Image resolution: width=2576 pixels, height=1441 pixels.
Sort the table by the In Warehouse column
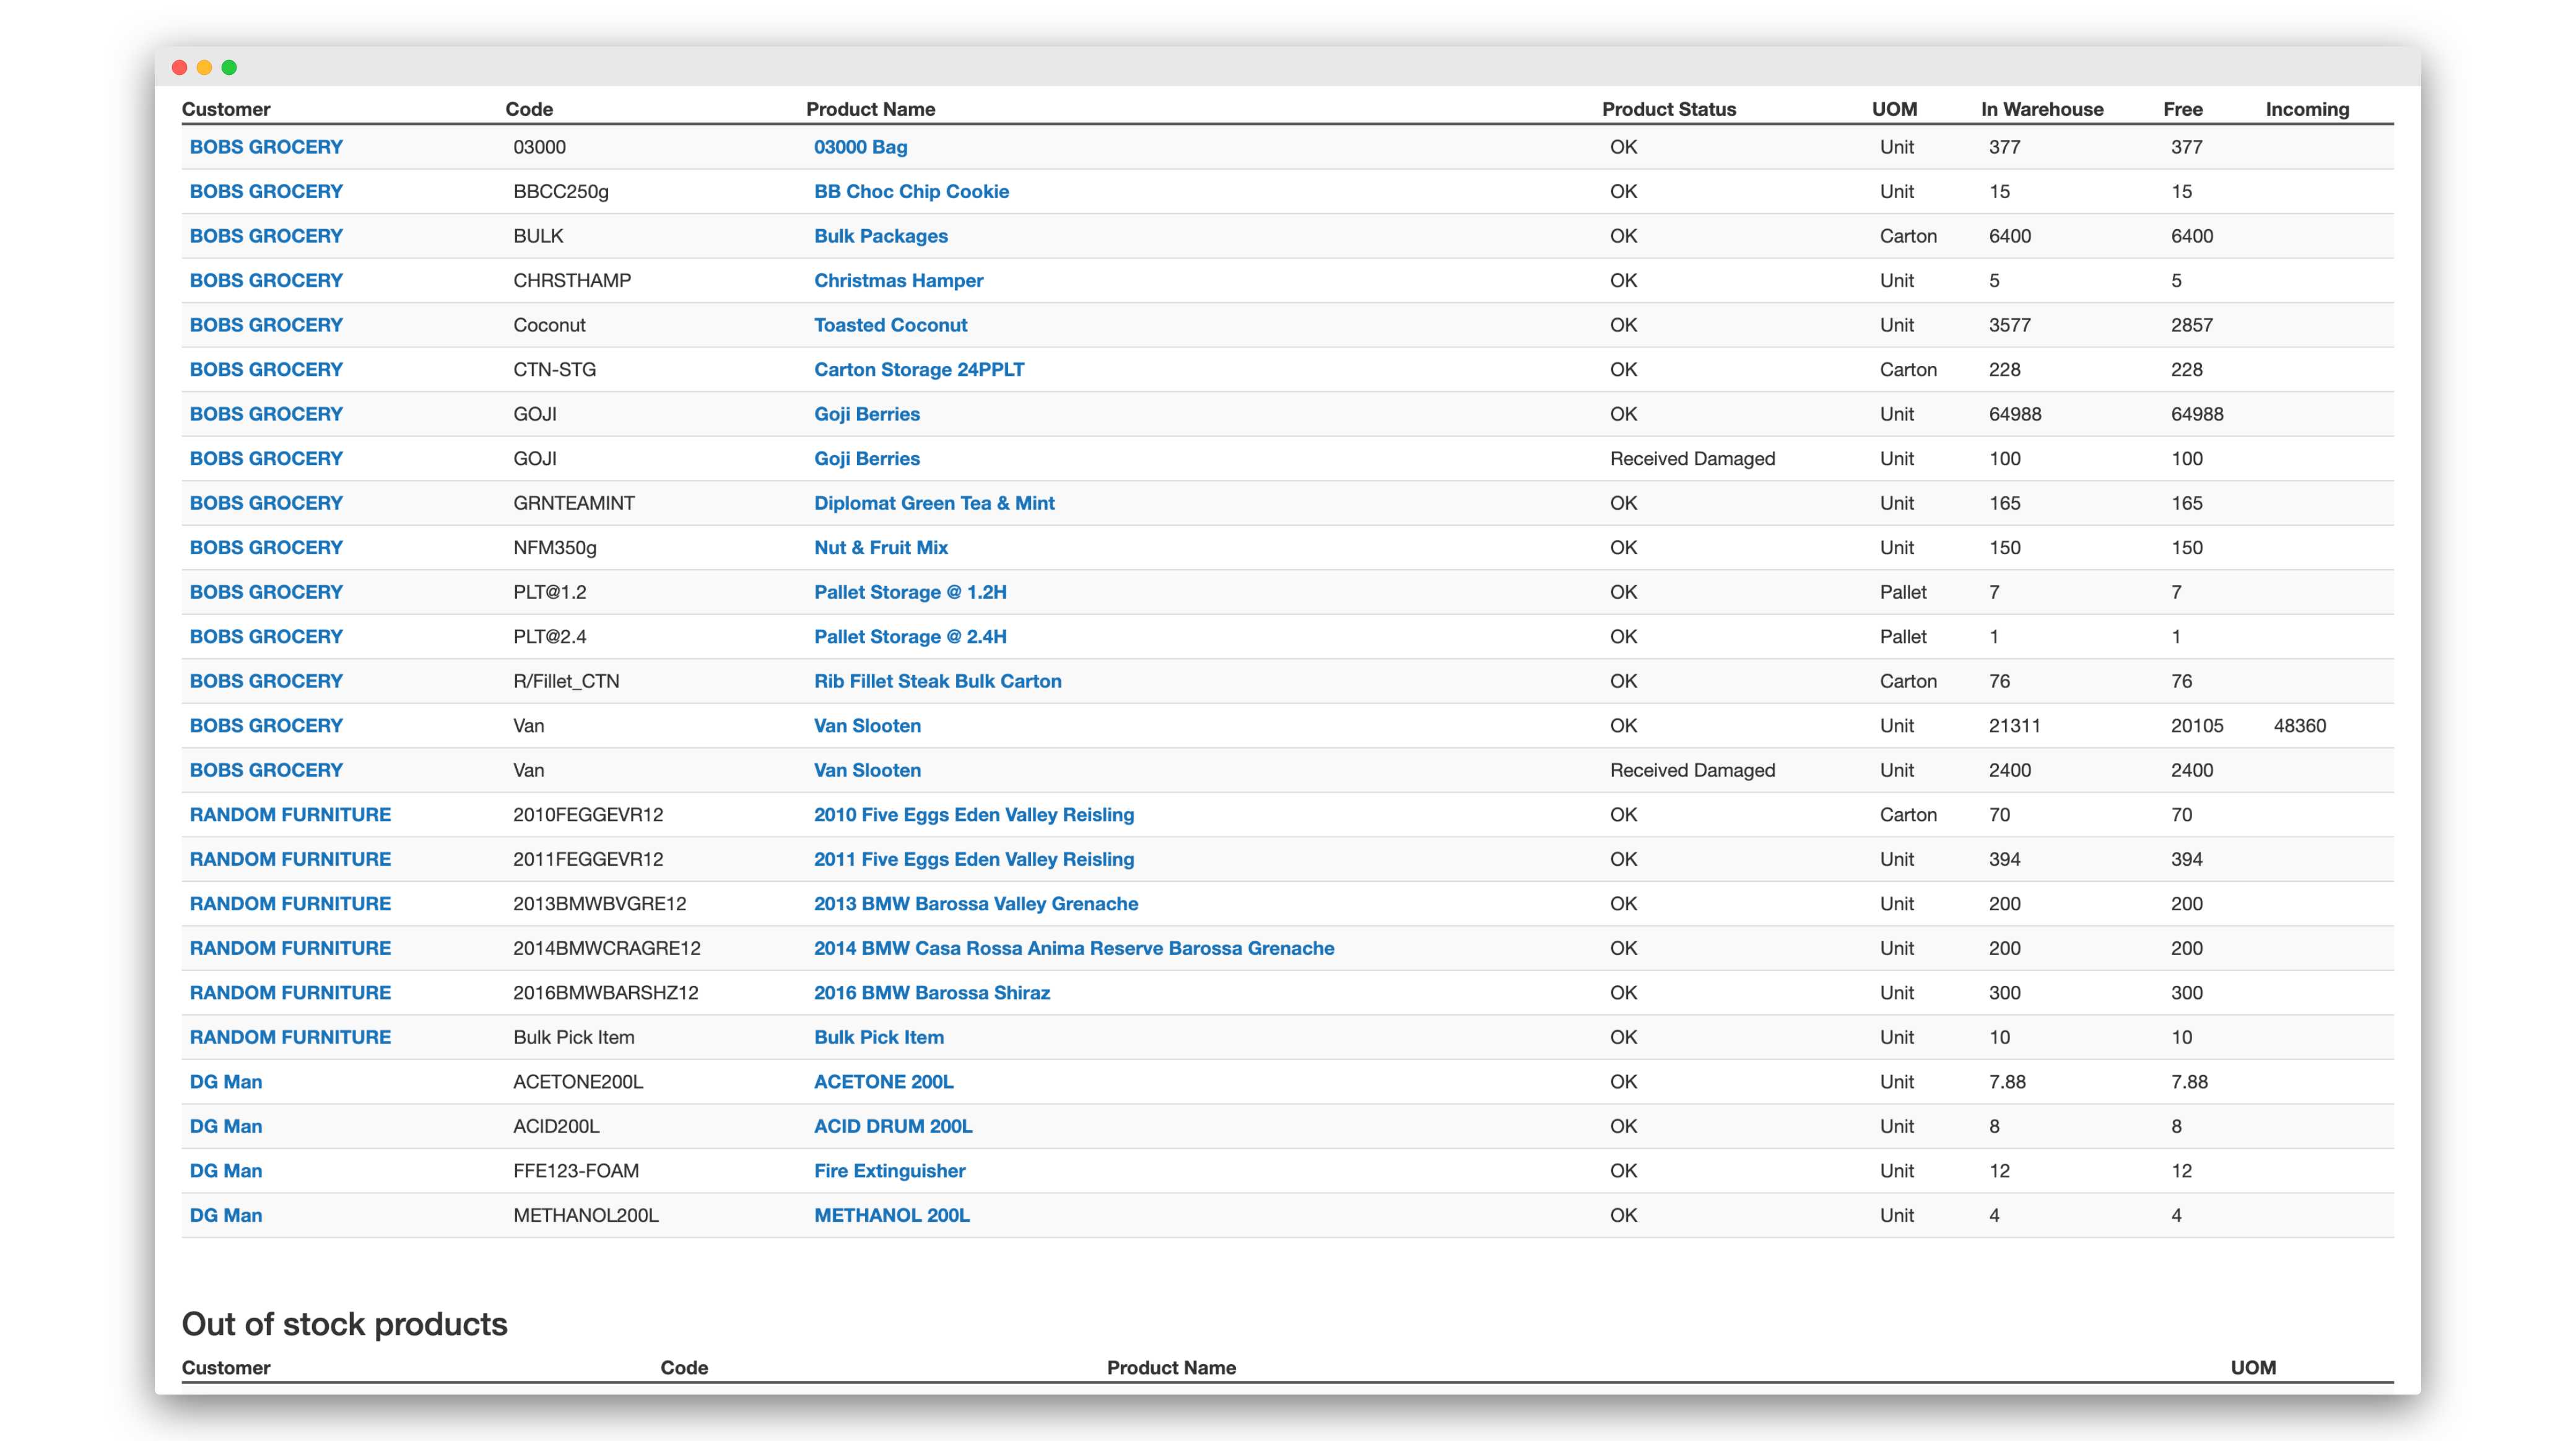click(2041, 109)
